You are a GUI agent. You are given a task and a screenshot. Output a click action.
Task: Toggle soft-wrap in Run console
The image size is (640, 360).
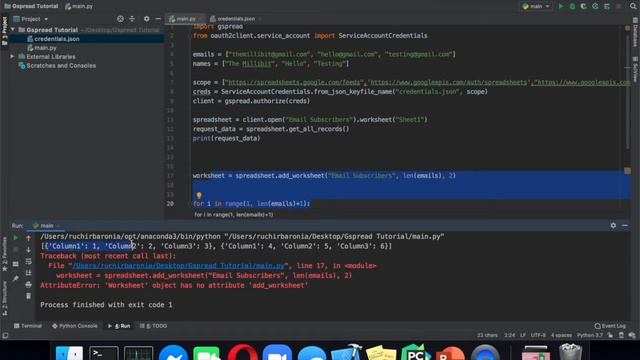pyautogui.click(x=29, y=261)
